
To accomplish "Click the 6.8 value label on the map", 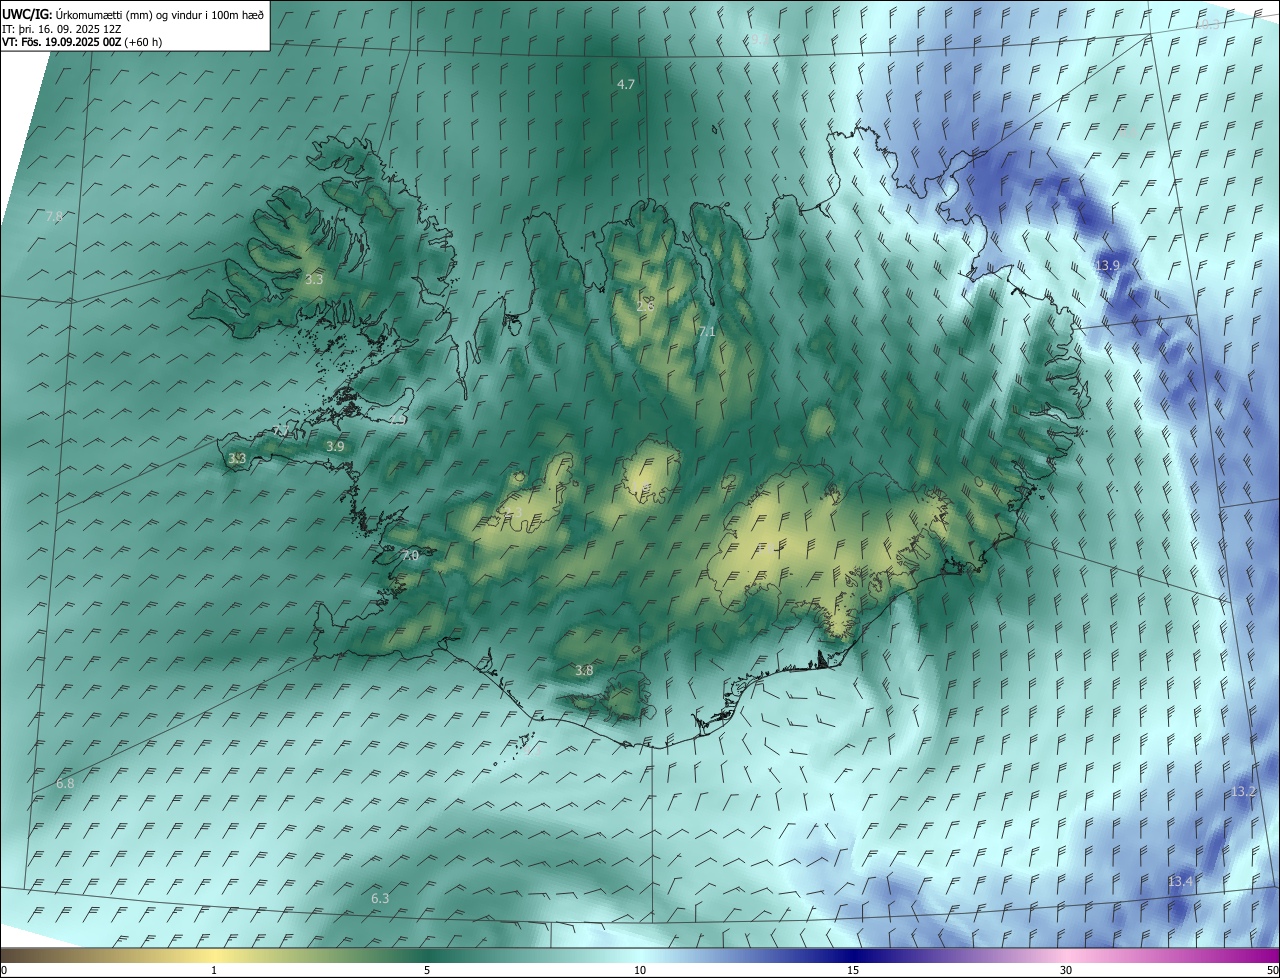I will coord(65,783).
